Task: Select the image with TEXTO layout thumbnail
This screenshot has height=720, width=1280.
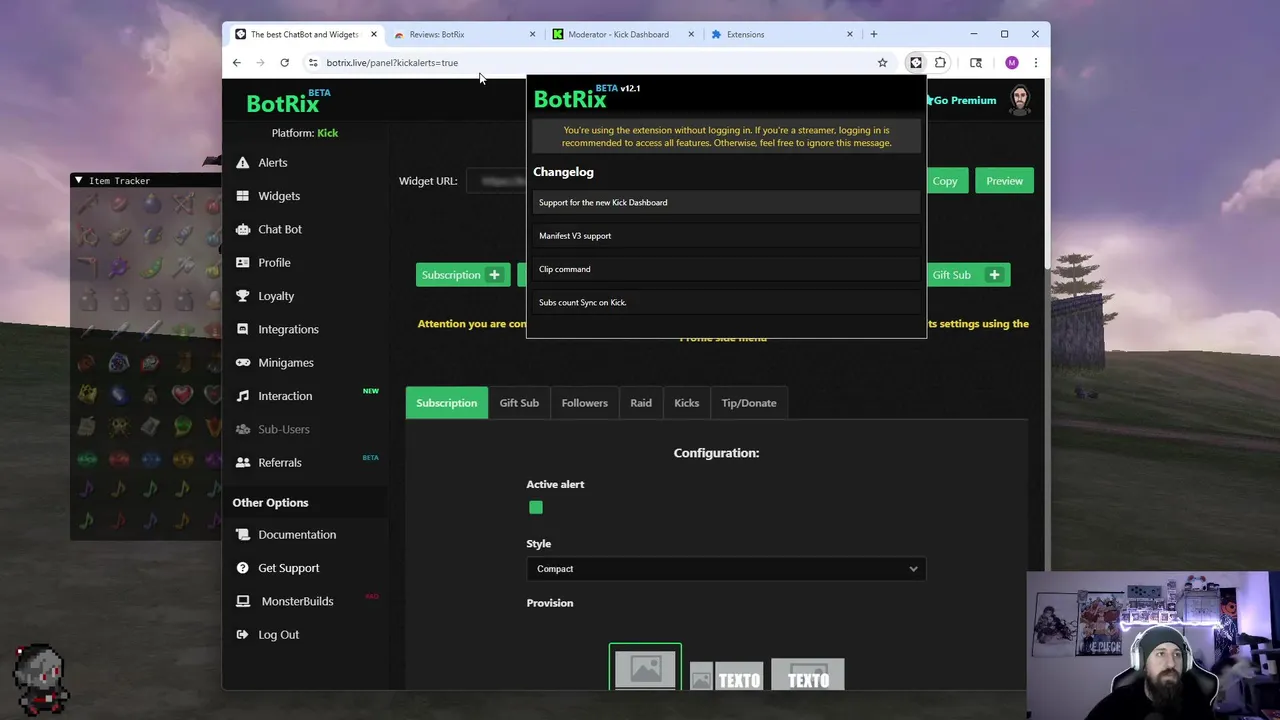Action: [726, 677]
